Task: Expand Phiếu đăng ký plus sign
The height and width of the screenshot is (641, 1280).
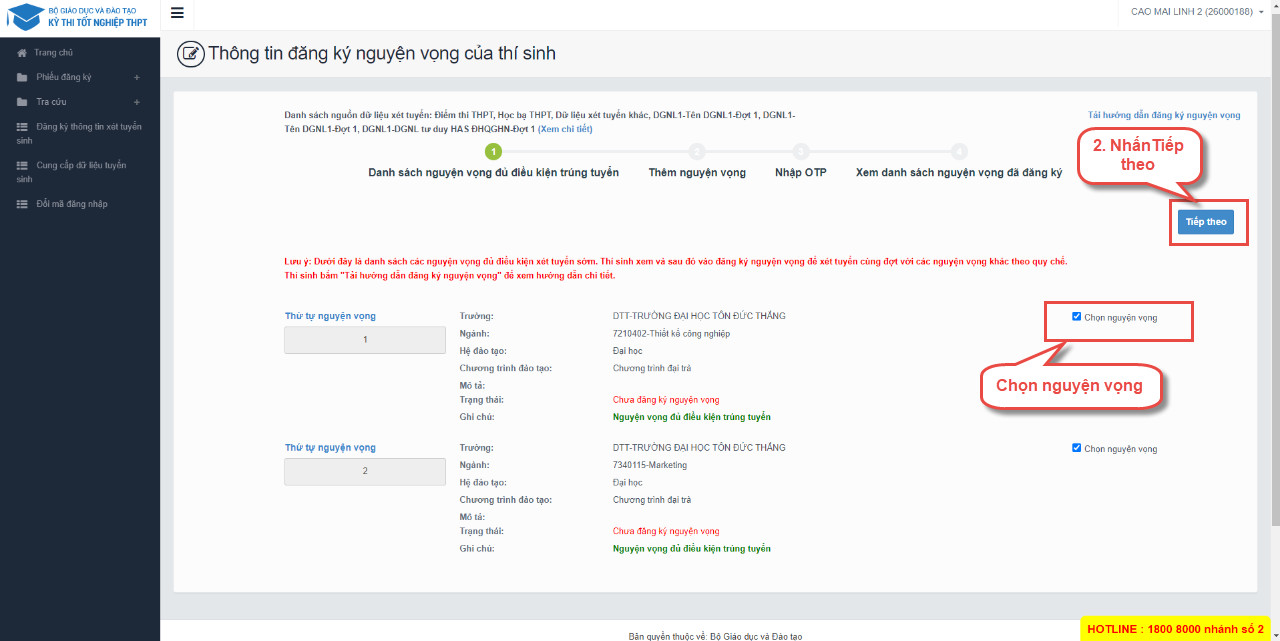Action: [137, 78]
